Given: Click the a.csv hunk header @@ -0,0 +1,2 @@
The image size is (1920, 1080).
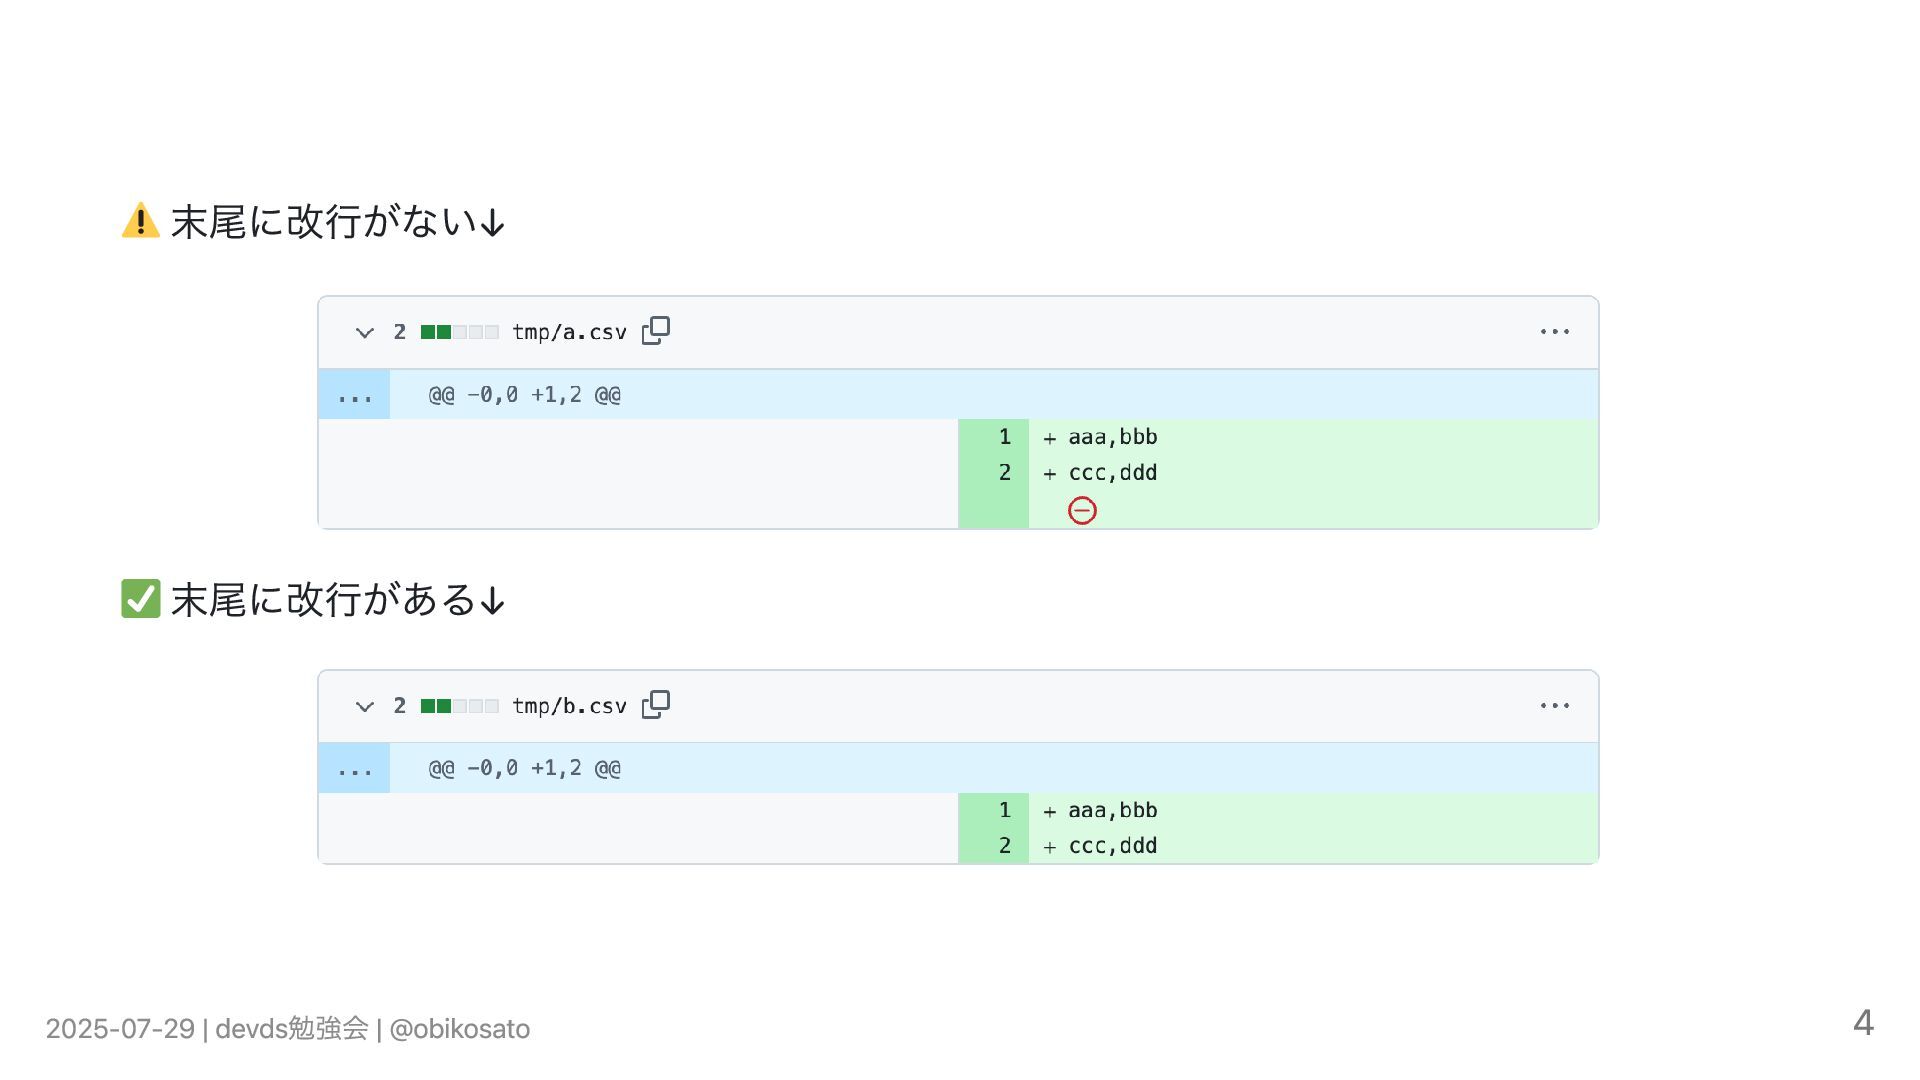Looking at the screenshot, I should (x=525, y=395).
